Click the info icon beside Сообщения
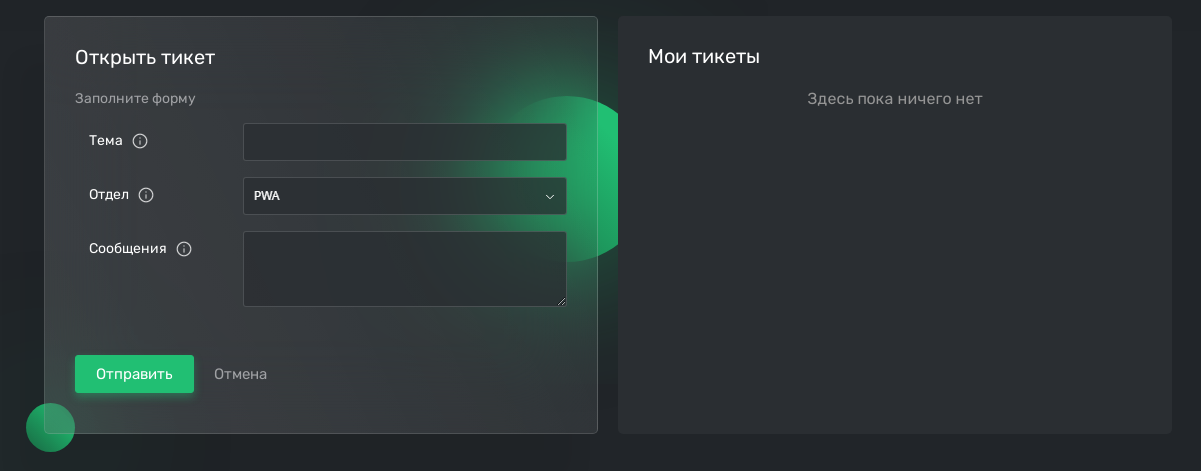 [184, 249]
